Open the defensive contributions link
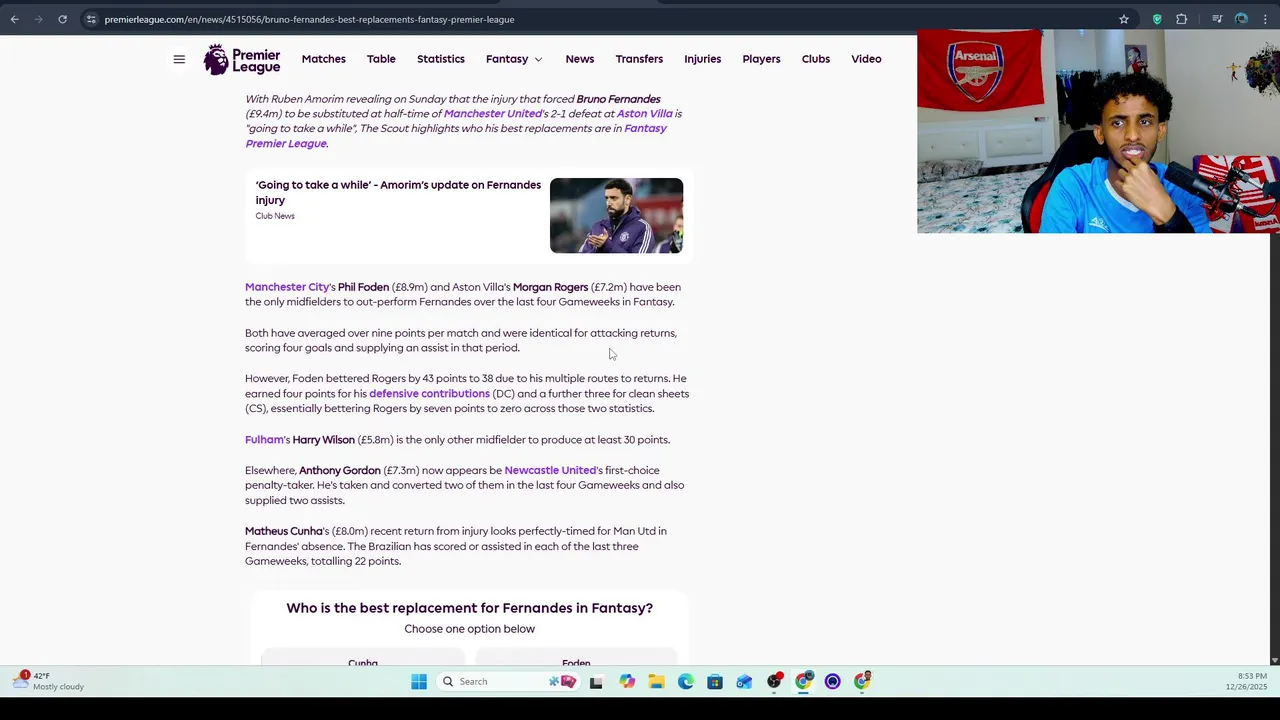This screenshot has width=1280, height=720. [x=429, y=394]
